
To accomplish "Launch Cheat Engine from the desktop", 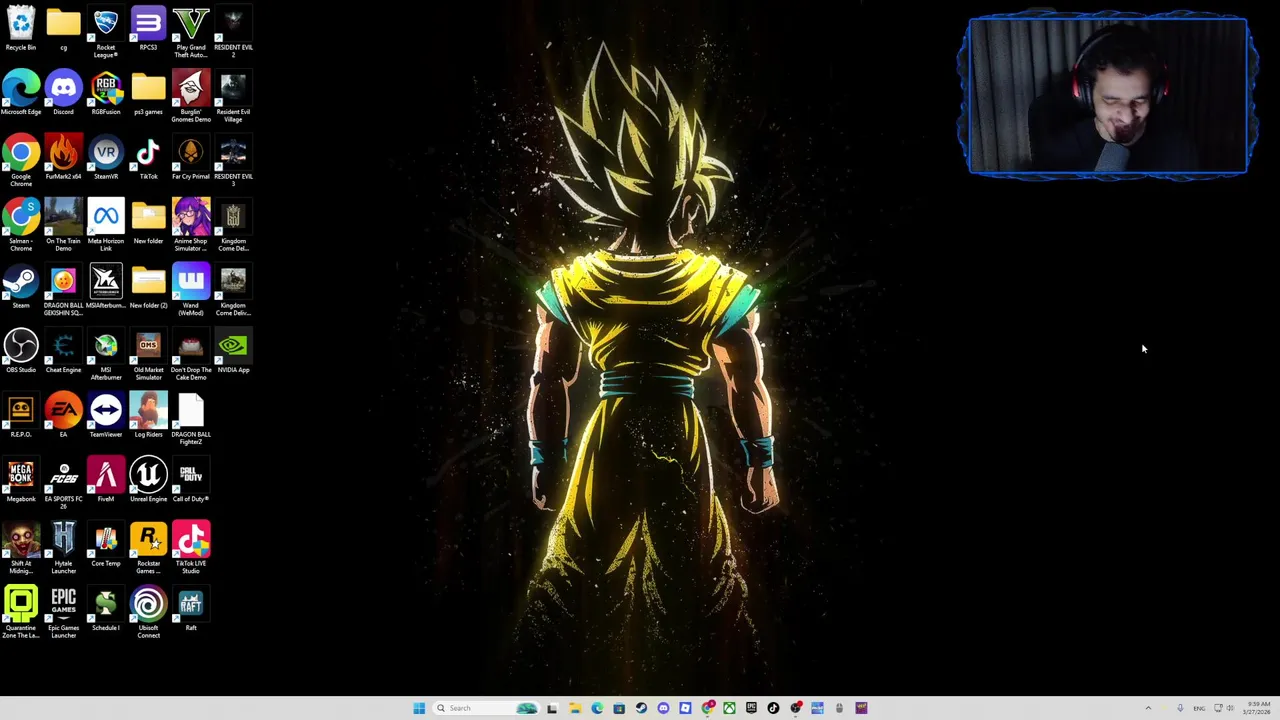I will pyautogui.click(x=63, y=352).
